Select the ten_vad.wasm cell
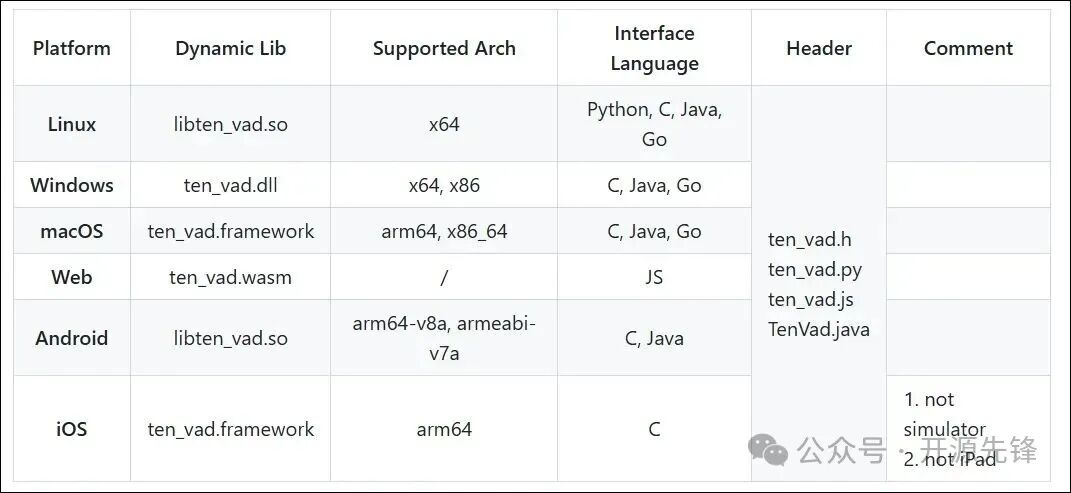 click(230, 277)
